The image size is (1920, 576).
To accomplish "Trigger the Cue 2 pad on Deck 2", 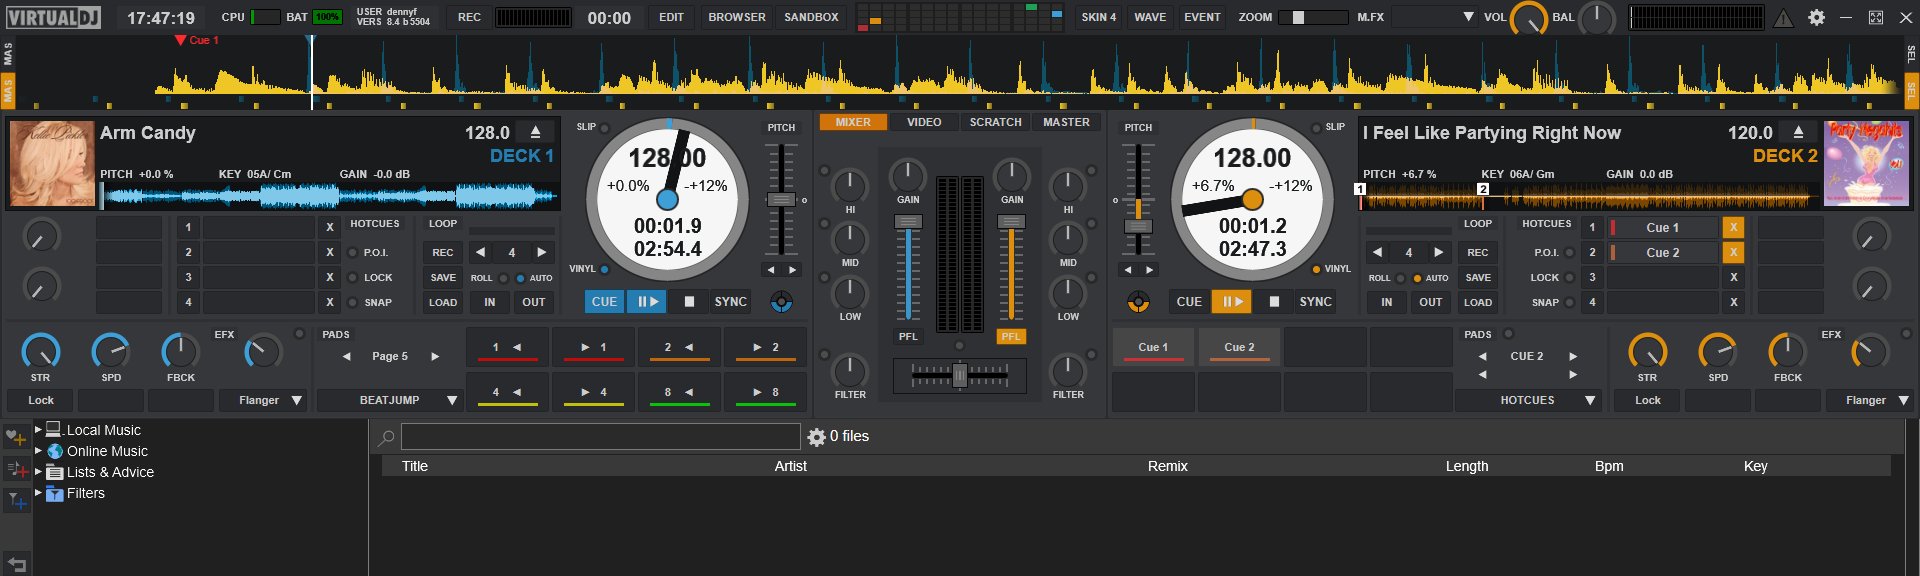I will pos(1239,347).
